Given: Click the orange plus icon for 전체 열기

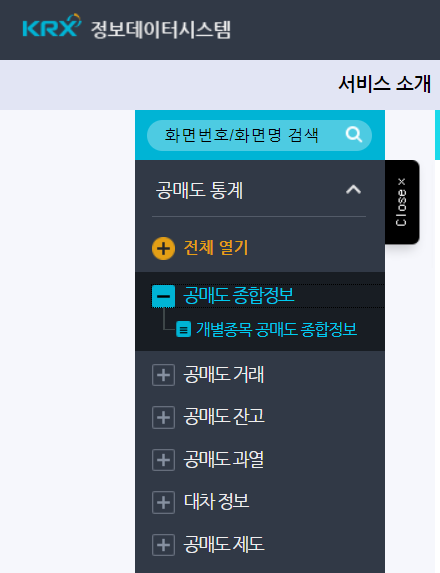Looking at the screenshot, I should tap(163, 248).
